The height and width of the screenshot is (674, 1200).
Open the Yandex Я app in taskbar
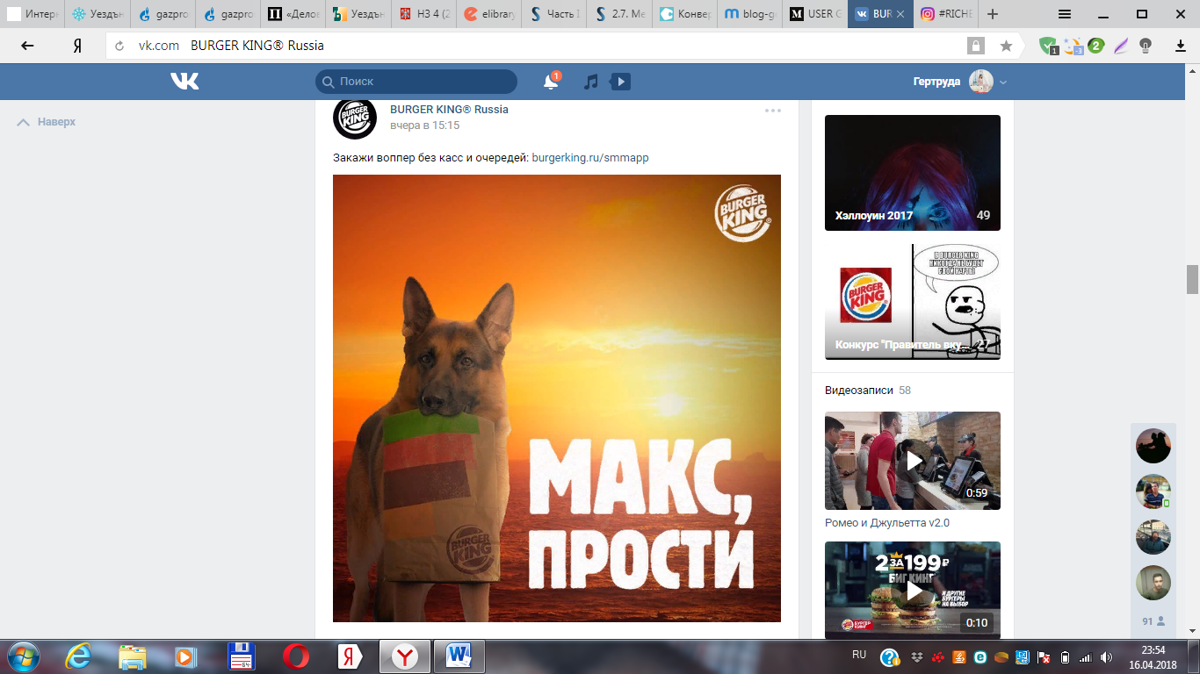(x=349, y=657)
